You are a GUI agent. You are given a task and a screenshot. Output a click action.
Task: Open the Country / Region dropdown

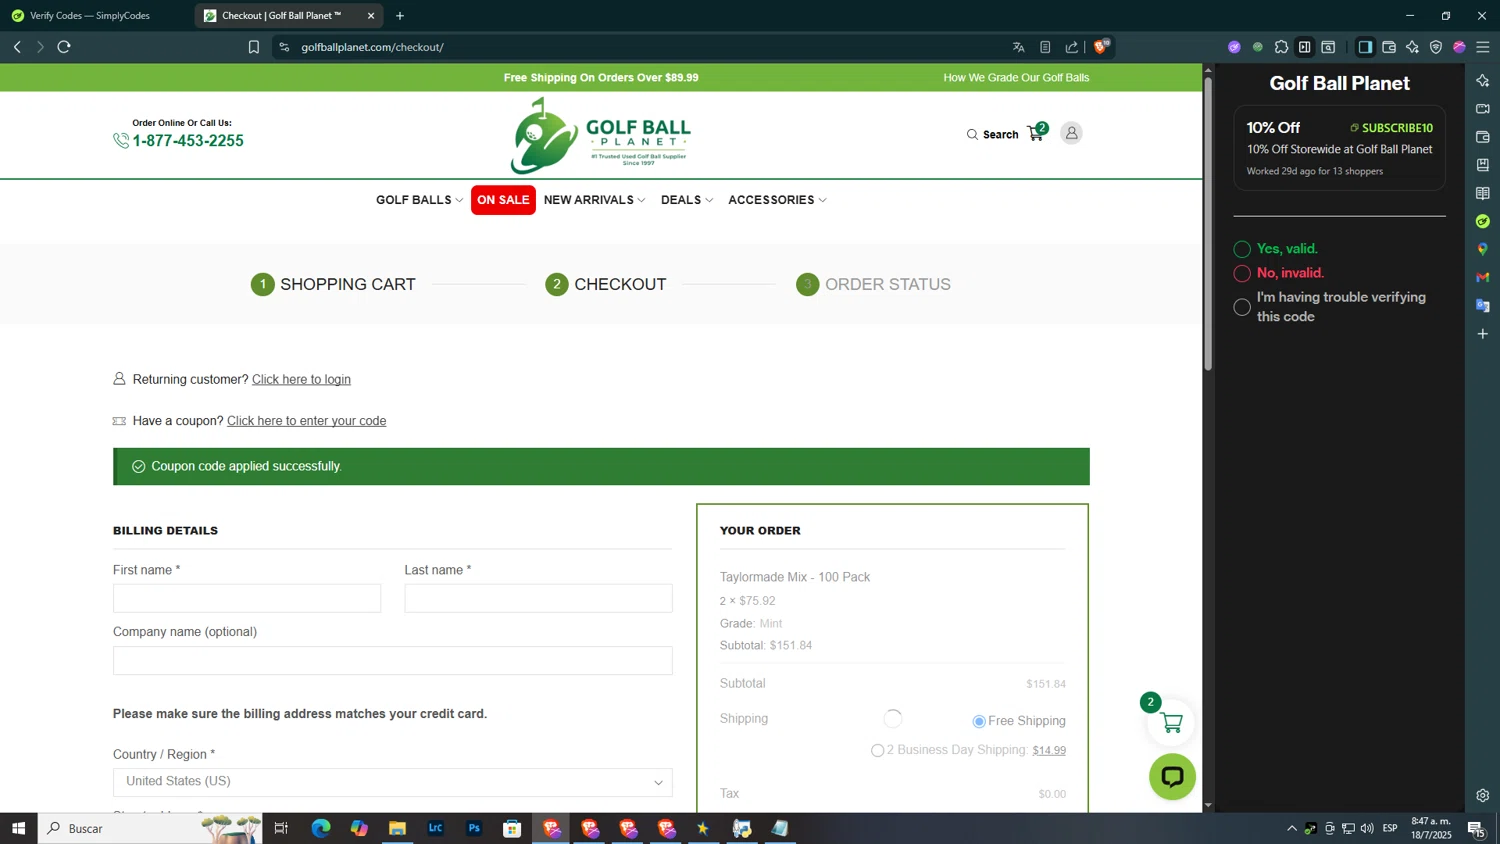pos(392,782)
